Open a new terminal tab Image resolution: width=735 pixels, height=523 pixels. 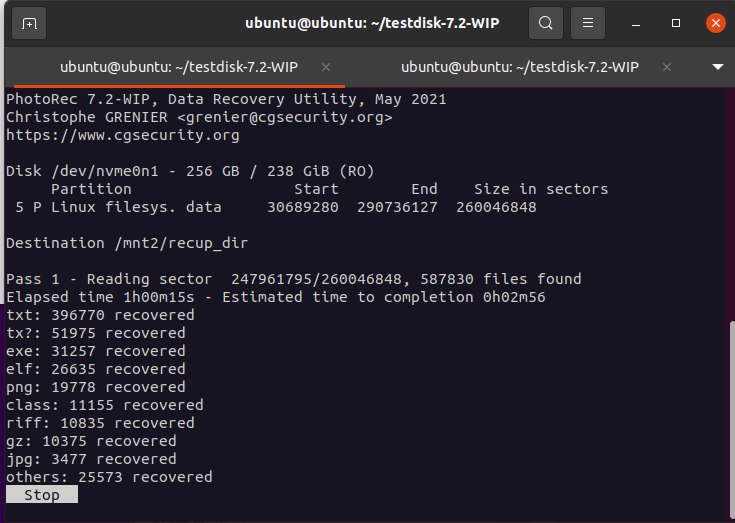pos(29,23)
